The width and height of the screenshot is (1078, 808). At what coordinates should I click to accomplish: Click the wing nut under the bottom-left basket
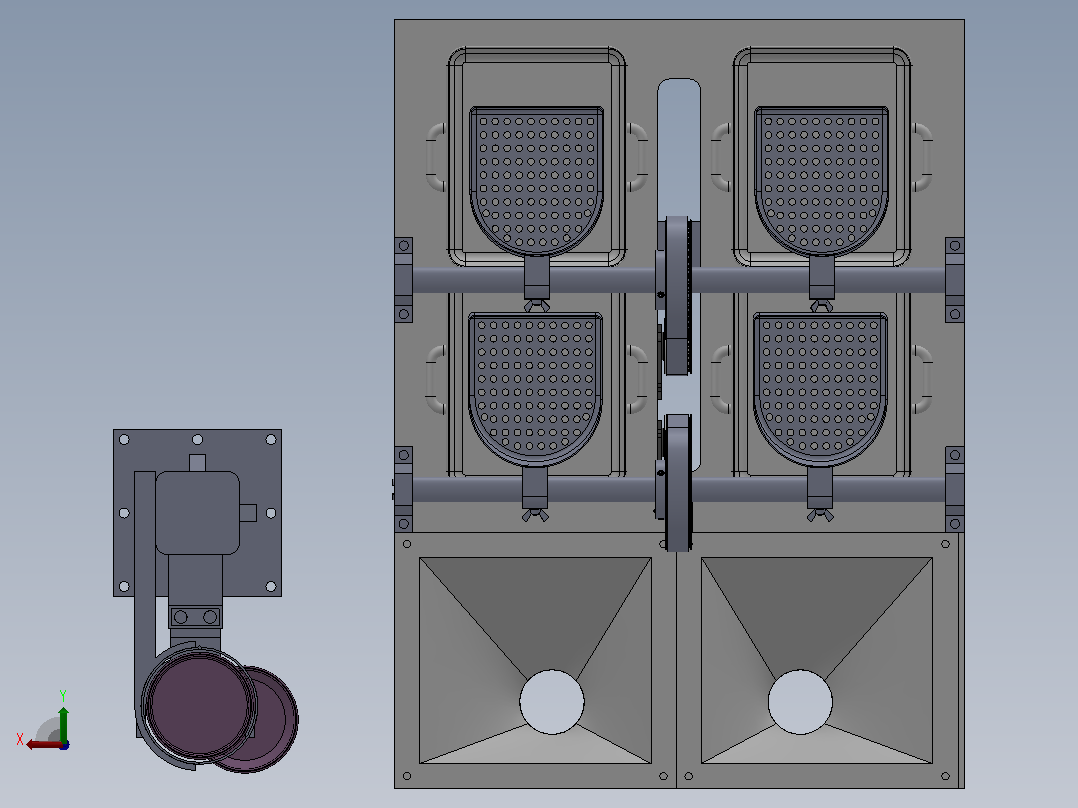(535, 515)
